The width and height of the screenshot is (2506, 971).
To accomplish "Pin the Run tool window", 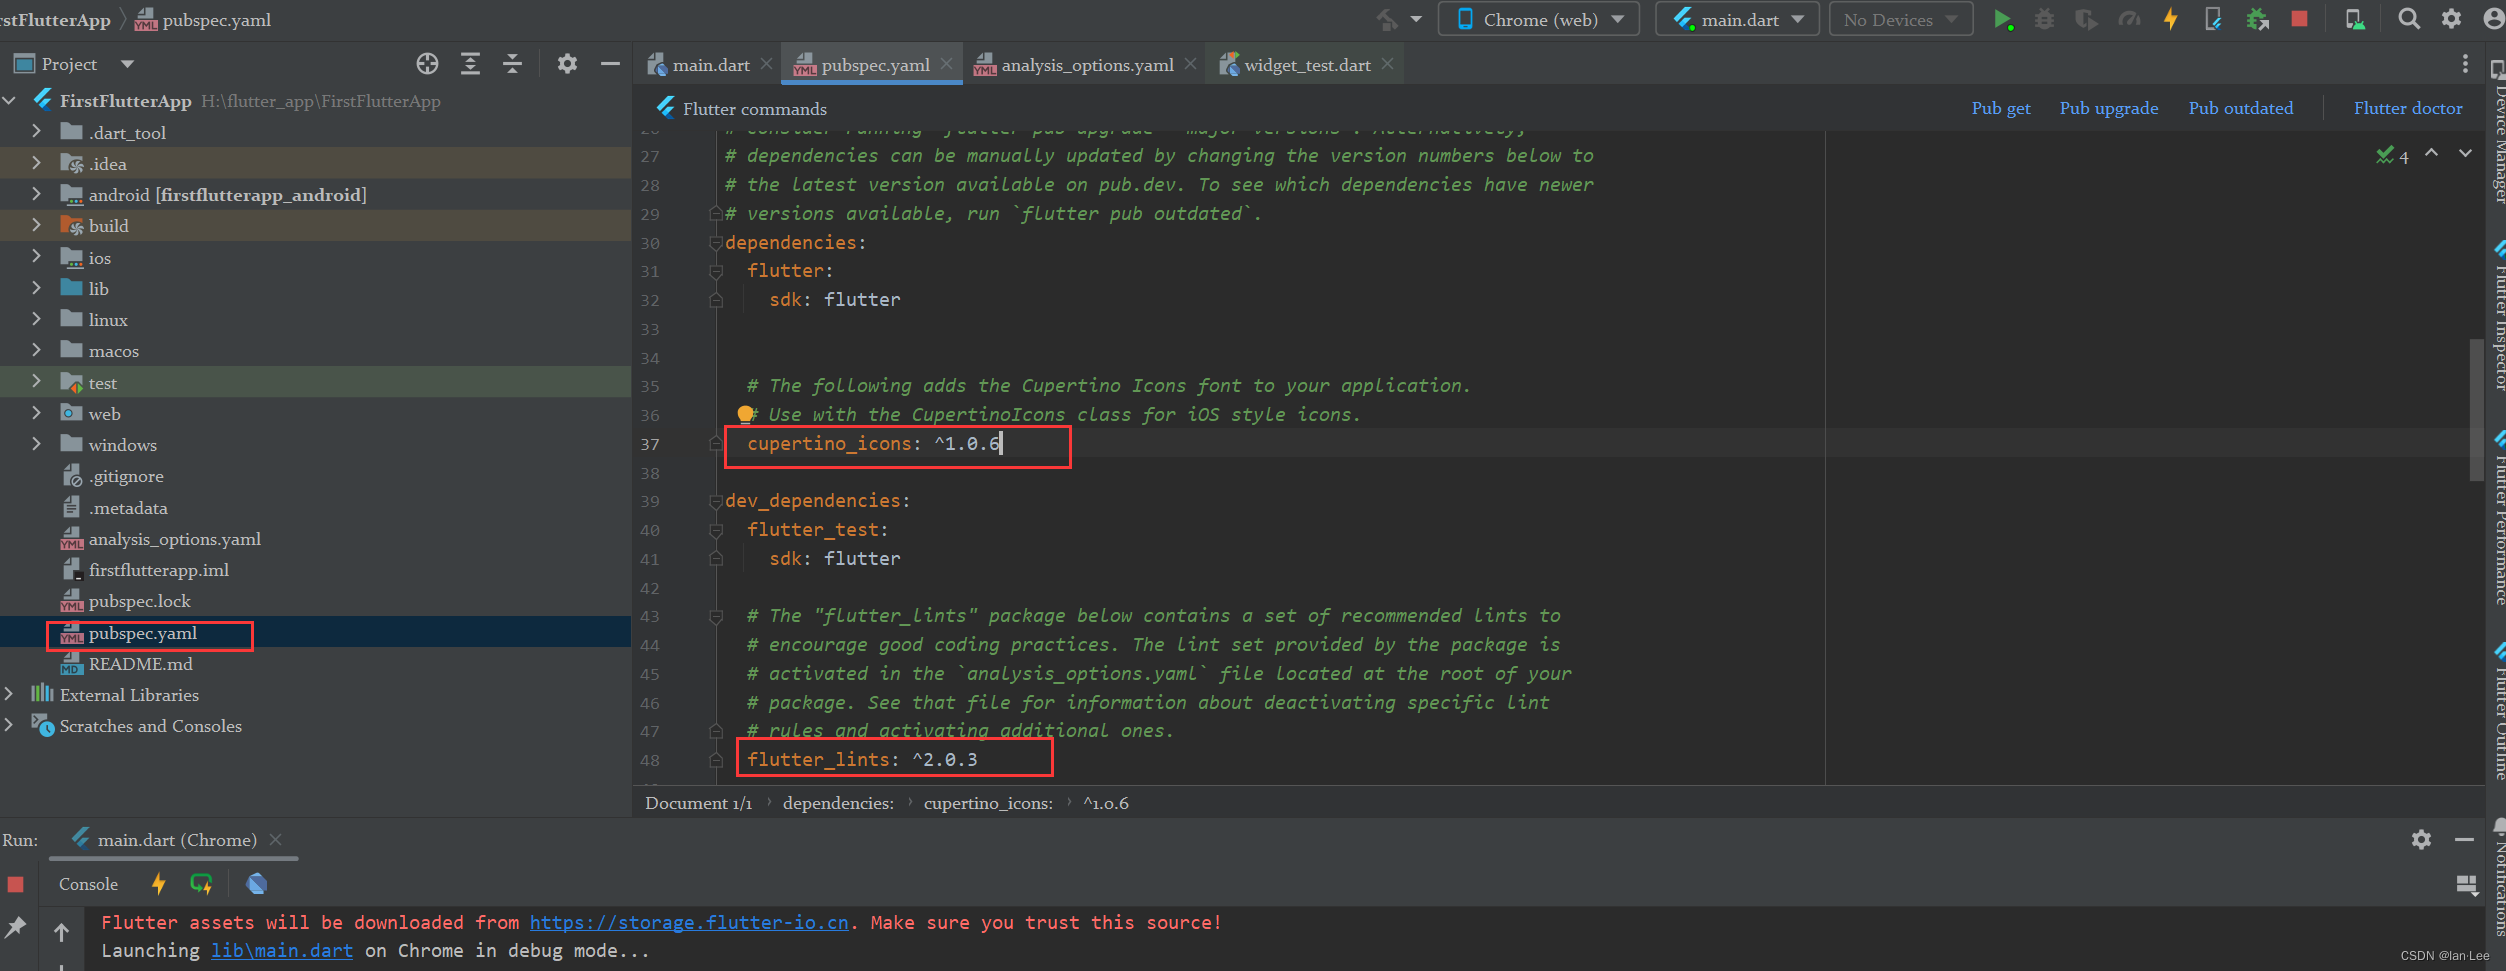I will (x=15, y=926).
